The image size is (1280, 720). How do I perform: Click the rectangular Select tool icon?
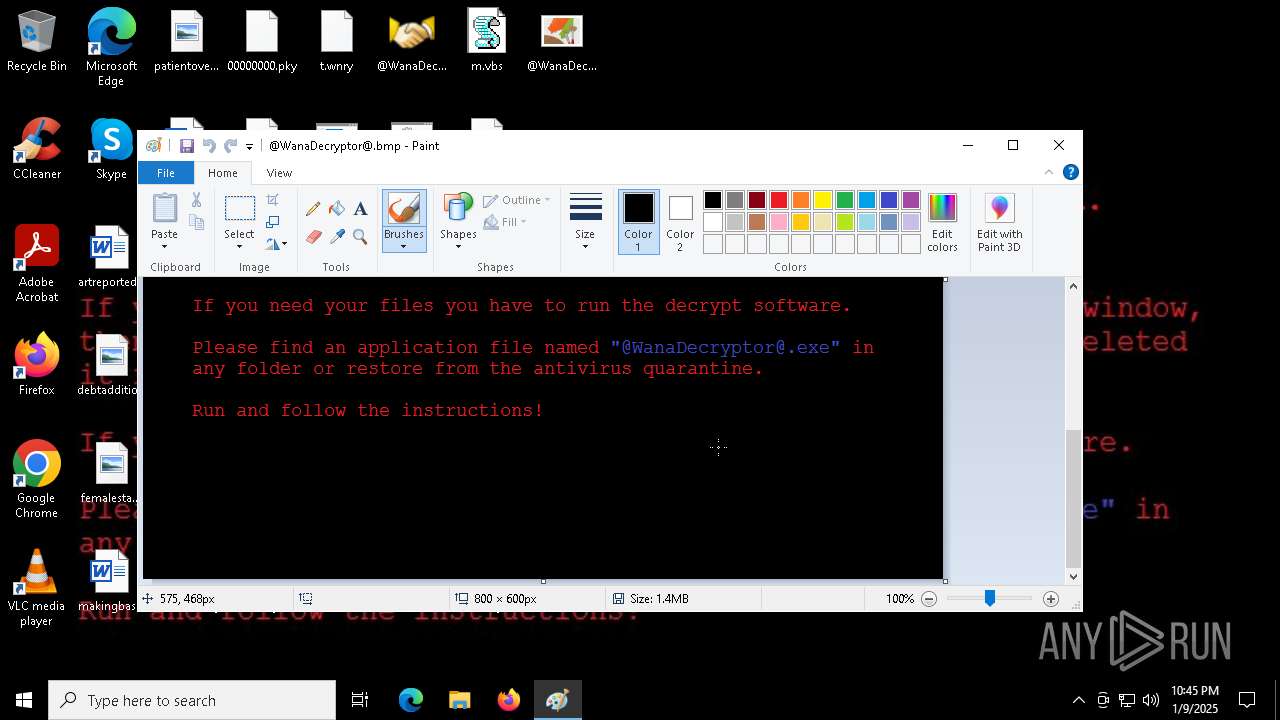pos(239,209)
